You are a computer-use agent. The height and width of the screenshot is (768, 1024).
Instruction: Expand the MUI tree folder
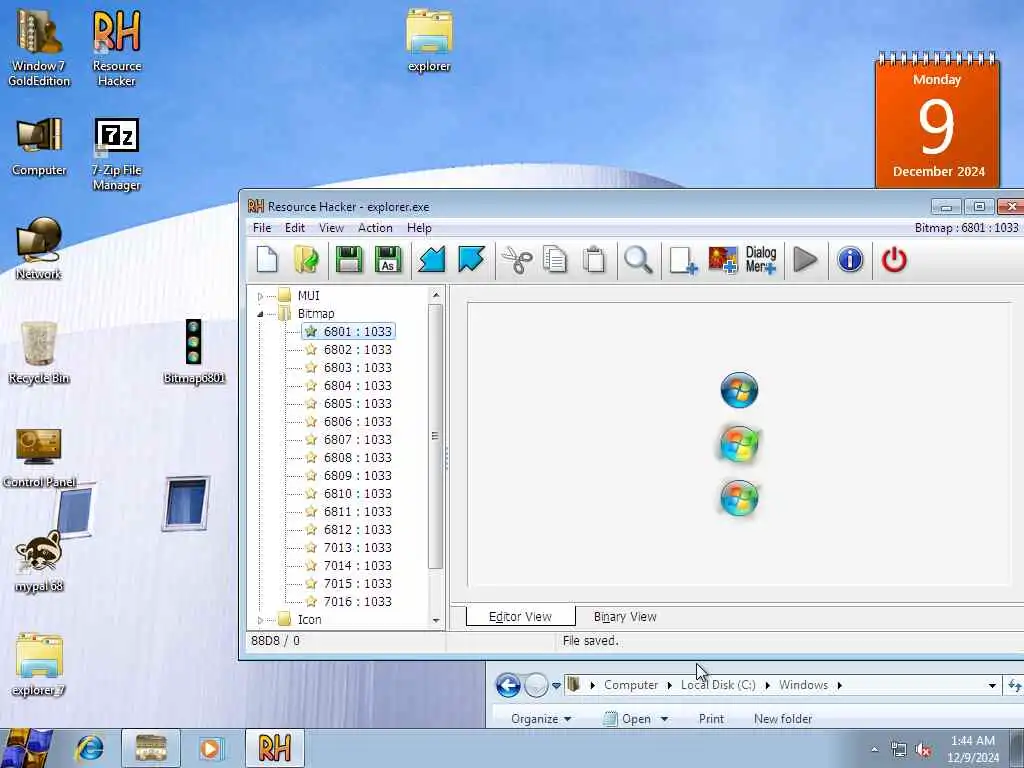(x=260, y=296)
